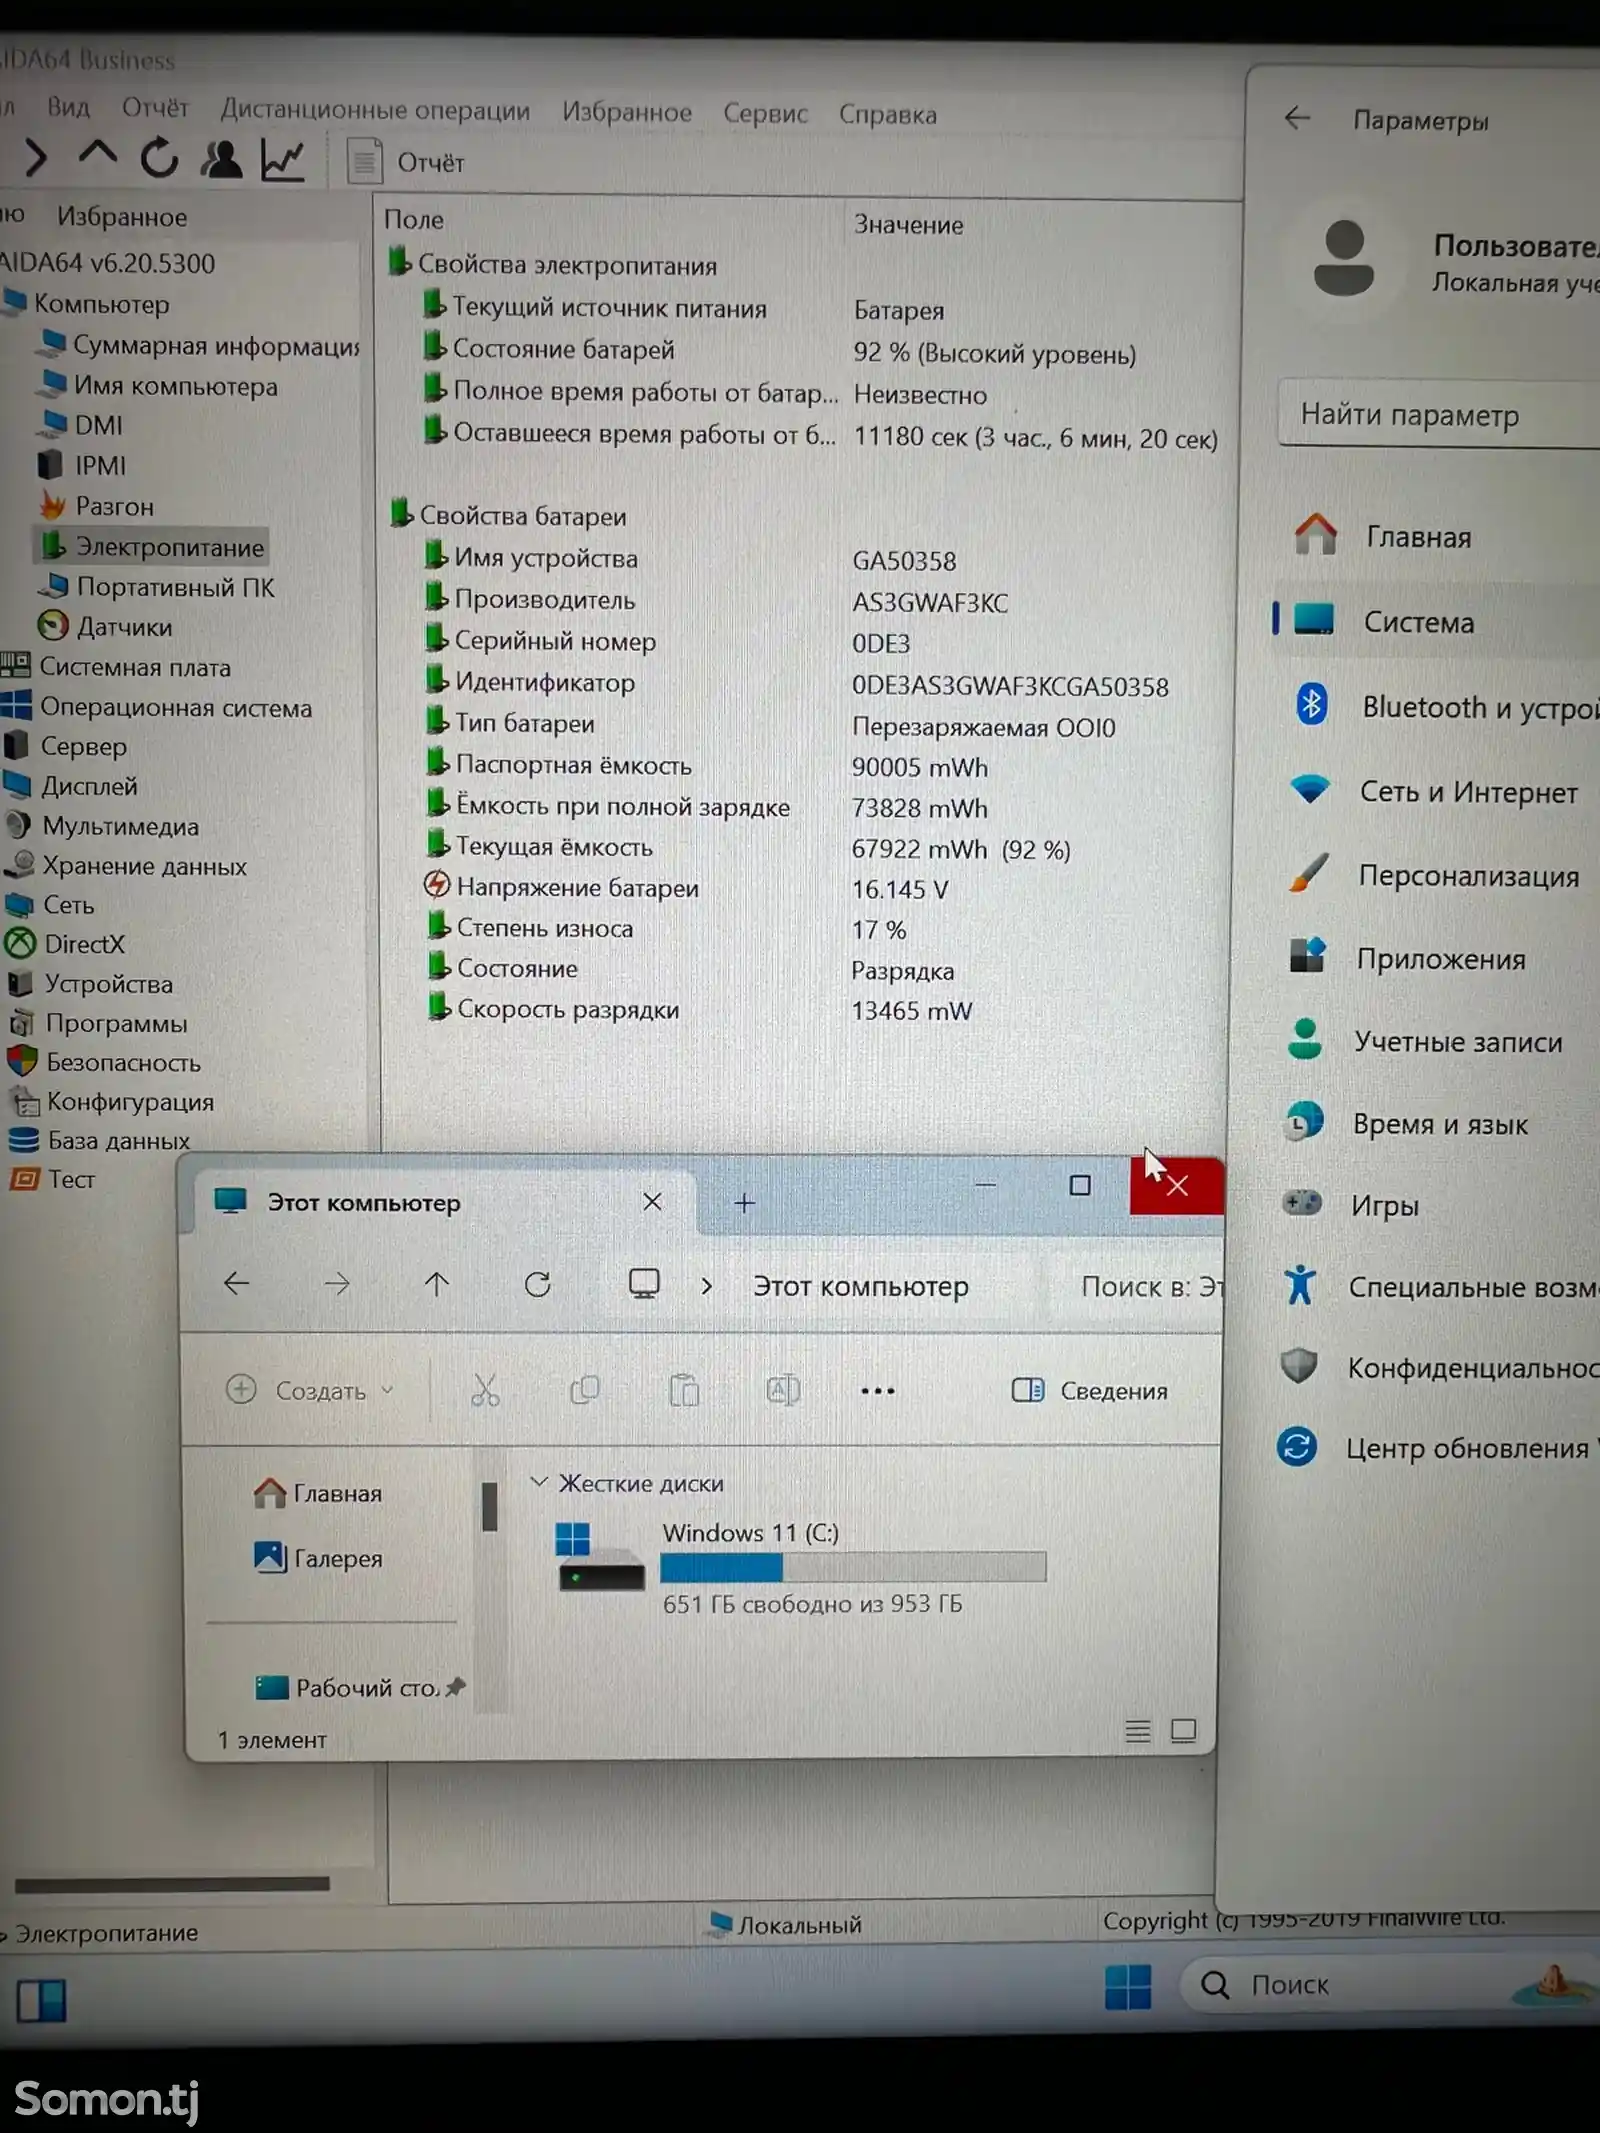The height and width of the screenshot is (2133, 1600).
Task: Select Разгон tree item
Action: tap(97, 506)
